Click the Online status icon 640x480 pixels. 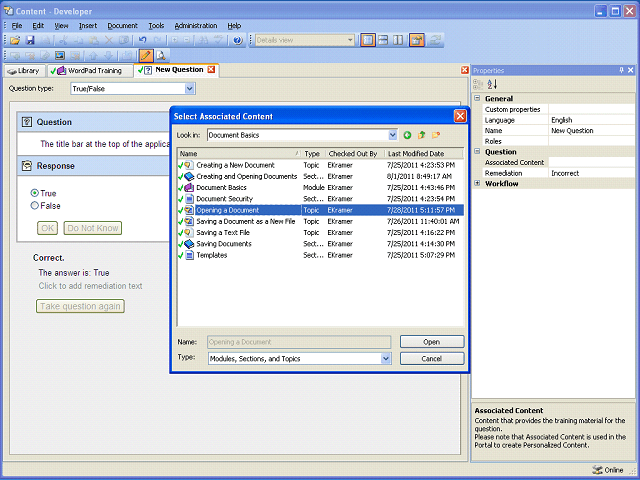pyautogui.click(x=598, y=470)
